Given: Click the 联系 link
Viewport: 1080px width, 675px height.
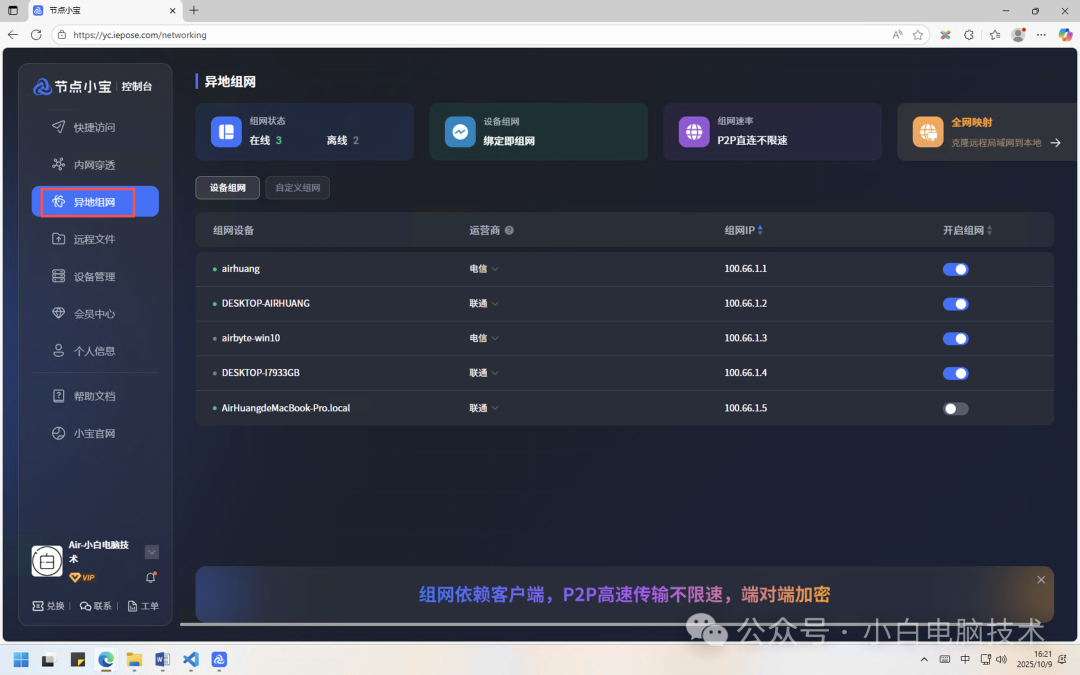Looking at the screenshot, I should [95, 606].
